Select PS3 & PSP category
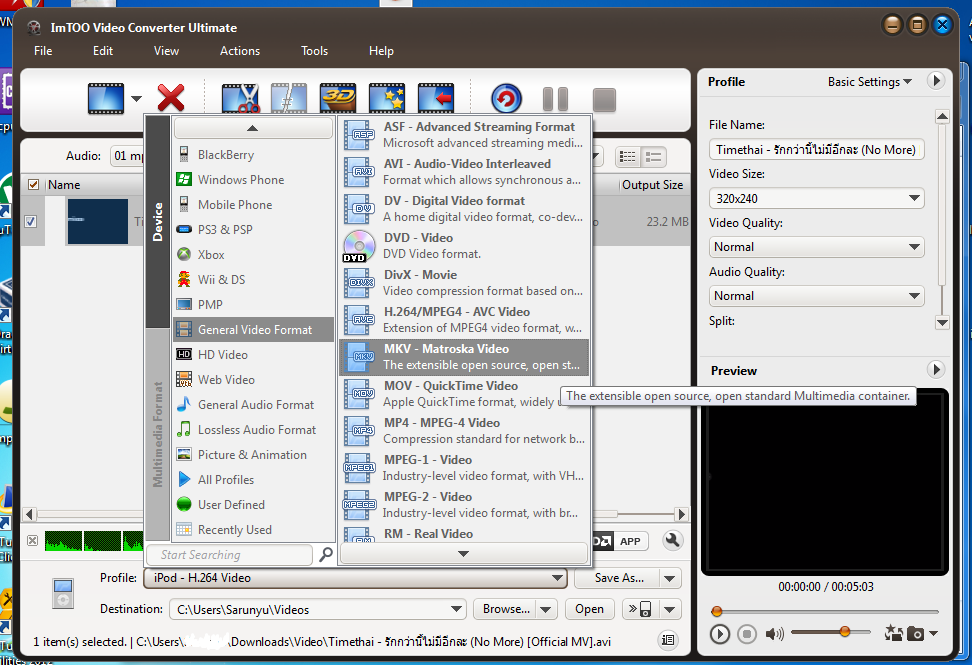The height and width of the screenshot is (665, 972). pyautogui.click(x=253, y=229)
